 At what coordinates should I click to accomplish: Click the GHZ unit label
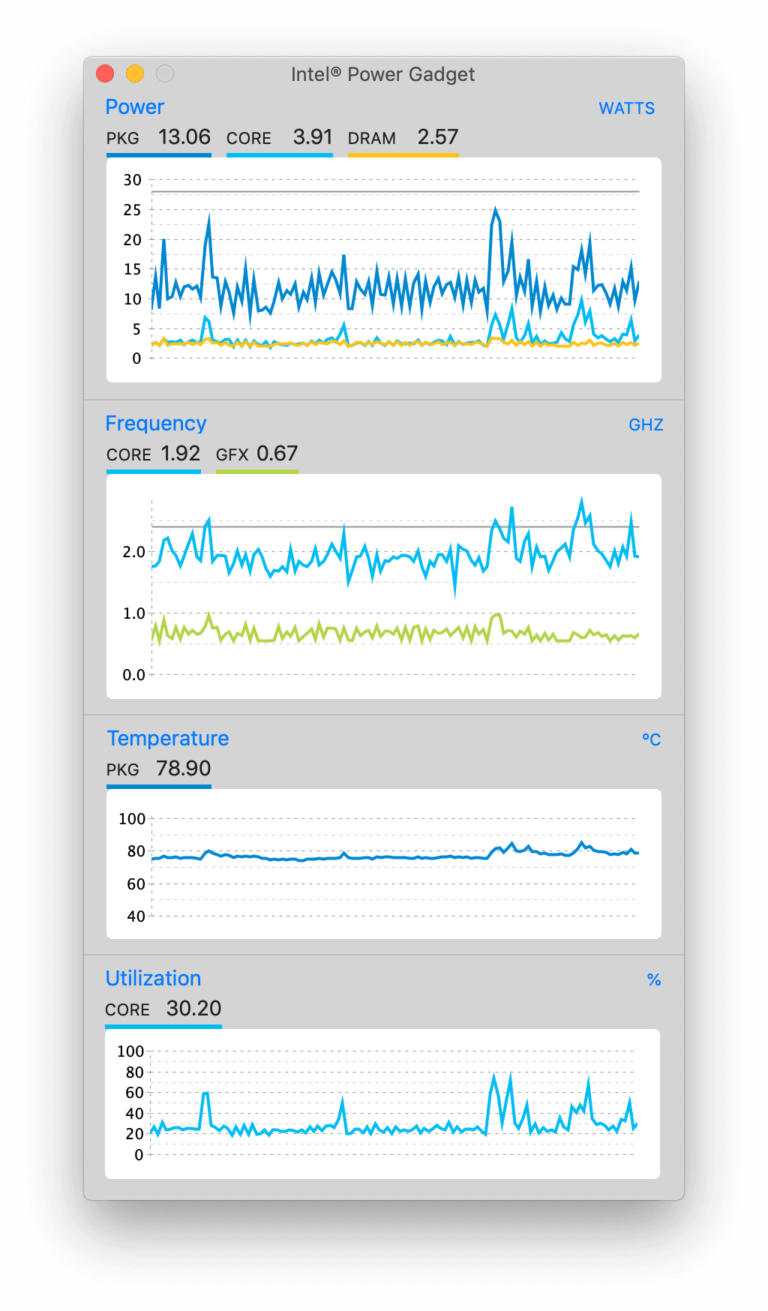coord(646,425)
